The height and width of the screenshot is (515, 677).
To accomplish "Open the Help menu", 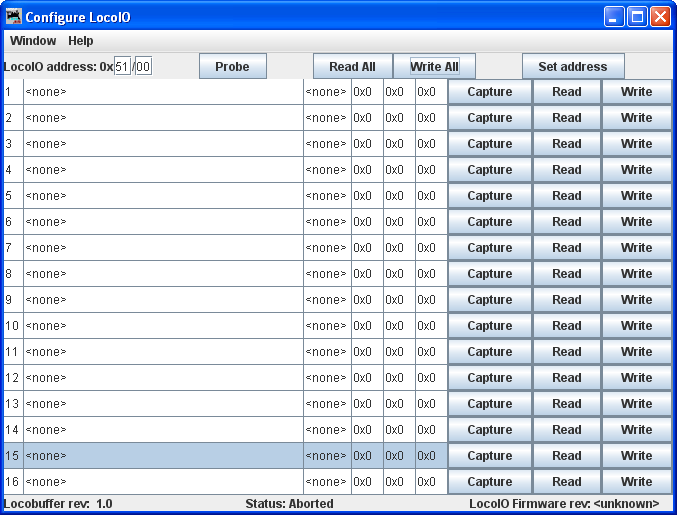I will pyautogui.click(x=81, y=41).
